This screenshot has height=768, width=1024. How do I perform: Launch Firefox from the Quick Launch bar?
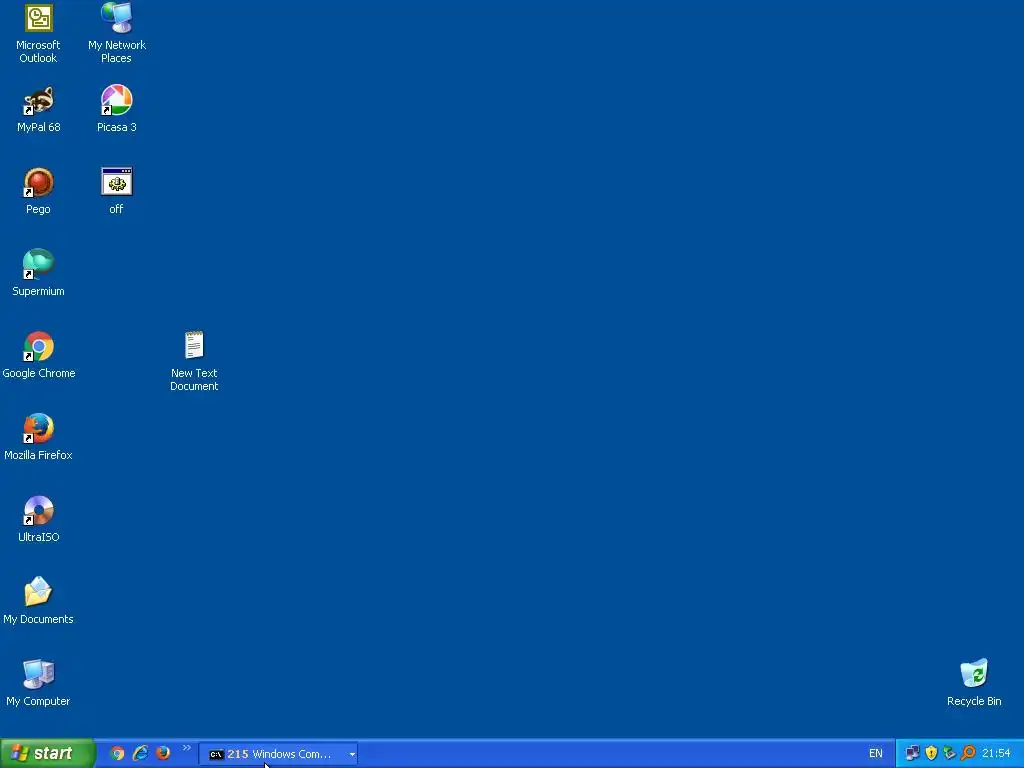coord(163,754)
